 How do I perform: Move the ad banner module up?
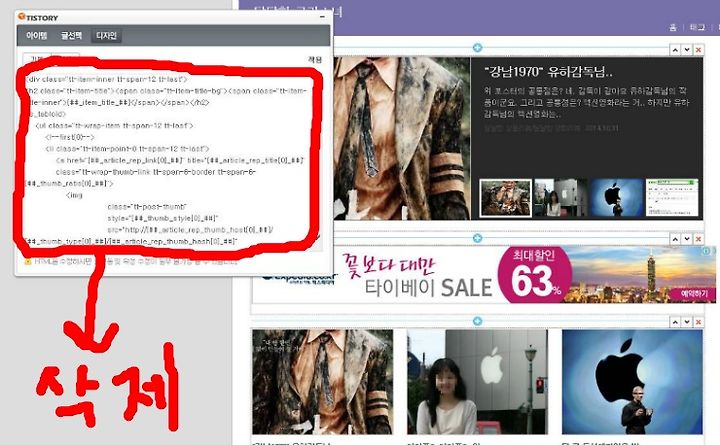tap(675, 239)
